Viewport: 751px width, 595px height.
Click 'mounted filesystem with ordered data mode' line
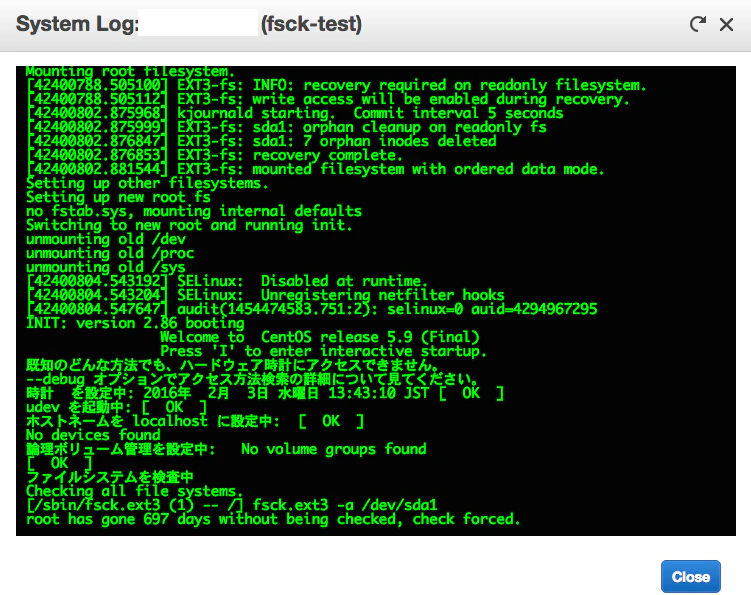pyautogui.click(x=315, y=169)
